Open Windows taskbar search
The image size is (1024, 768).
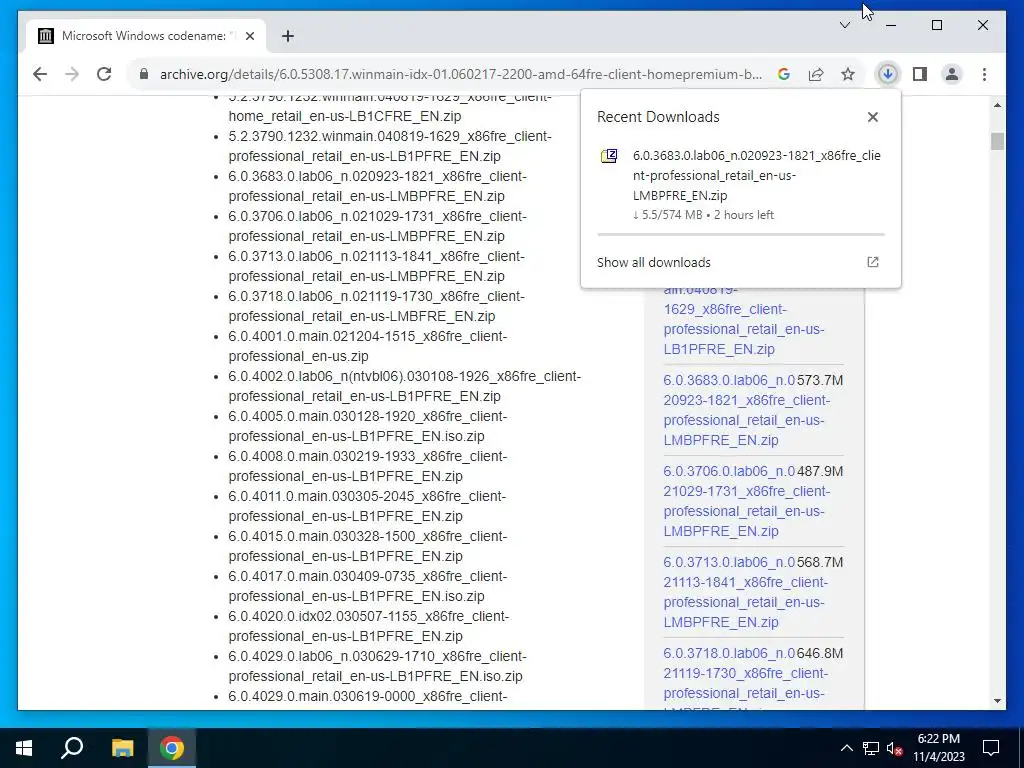point(72,748)
